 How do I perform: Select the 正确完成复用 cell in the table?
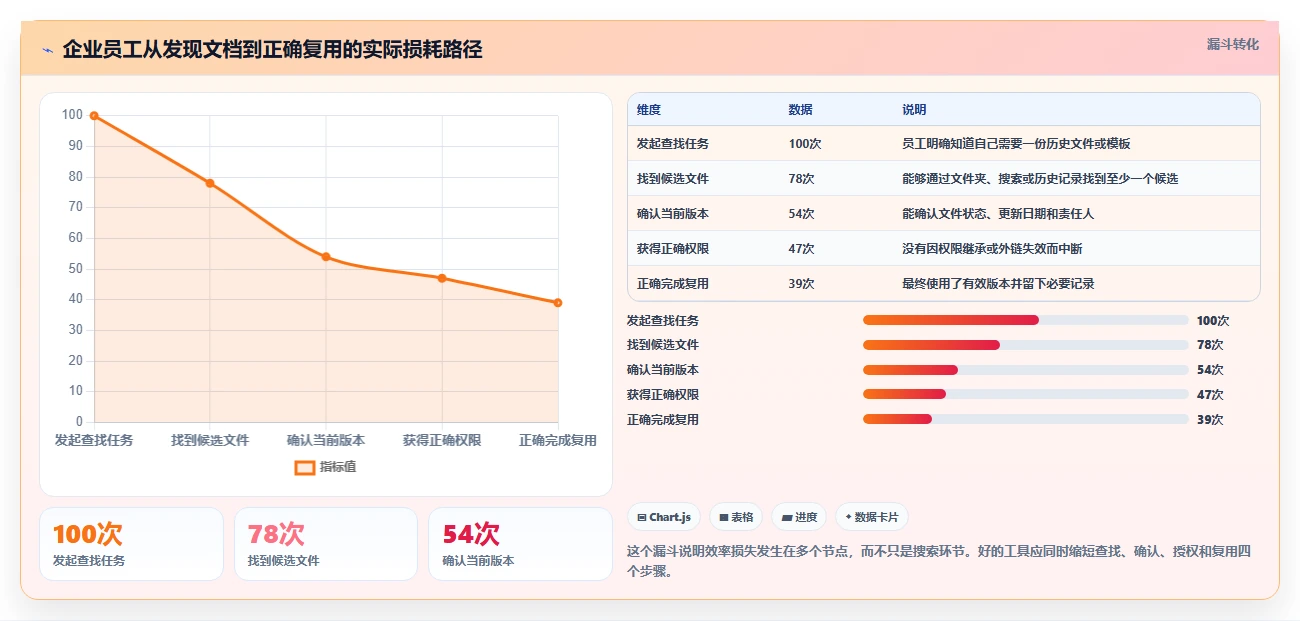pos(673,284)
